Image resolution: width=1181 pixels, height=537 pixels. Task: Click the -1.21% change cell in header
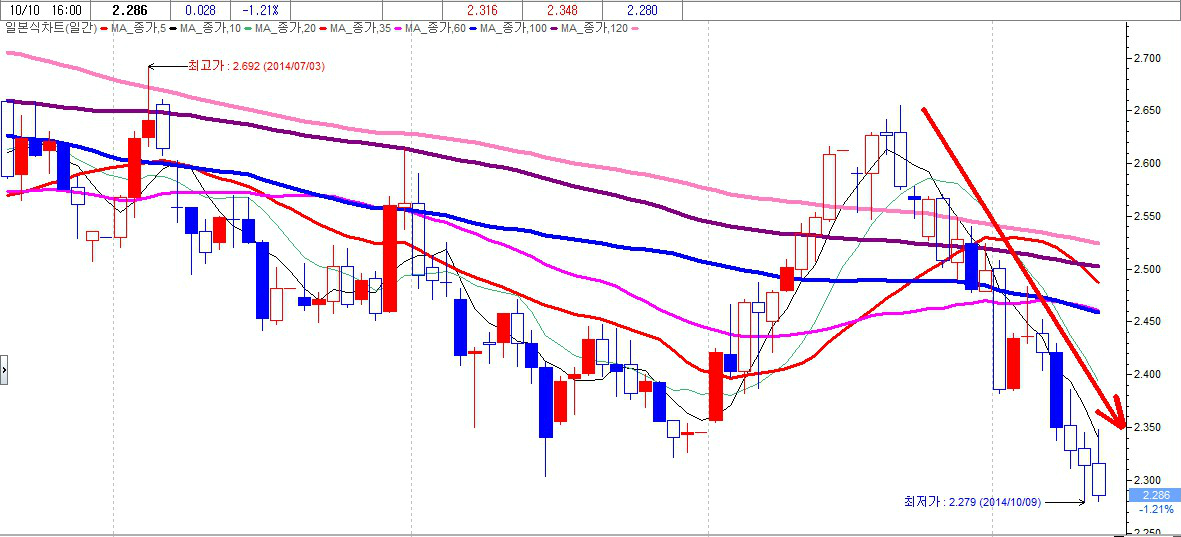pyautogui.click(x=259, y=10)
